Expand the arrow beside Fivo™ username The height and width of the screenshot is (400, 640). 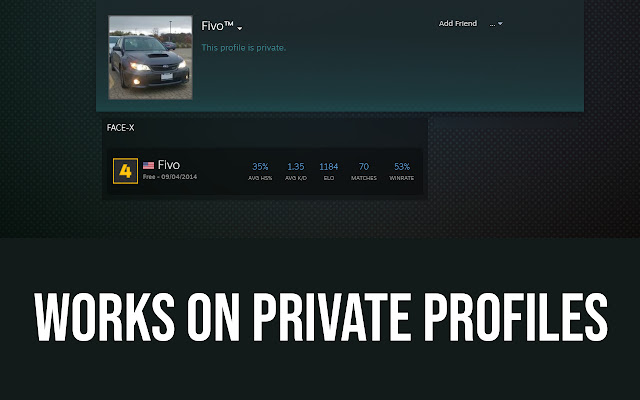[x=240, y=28]
